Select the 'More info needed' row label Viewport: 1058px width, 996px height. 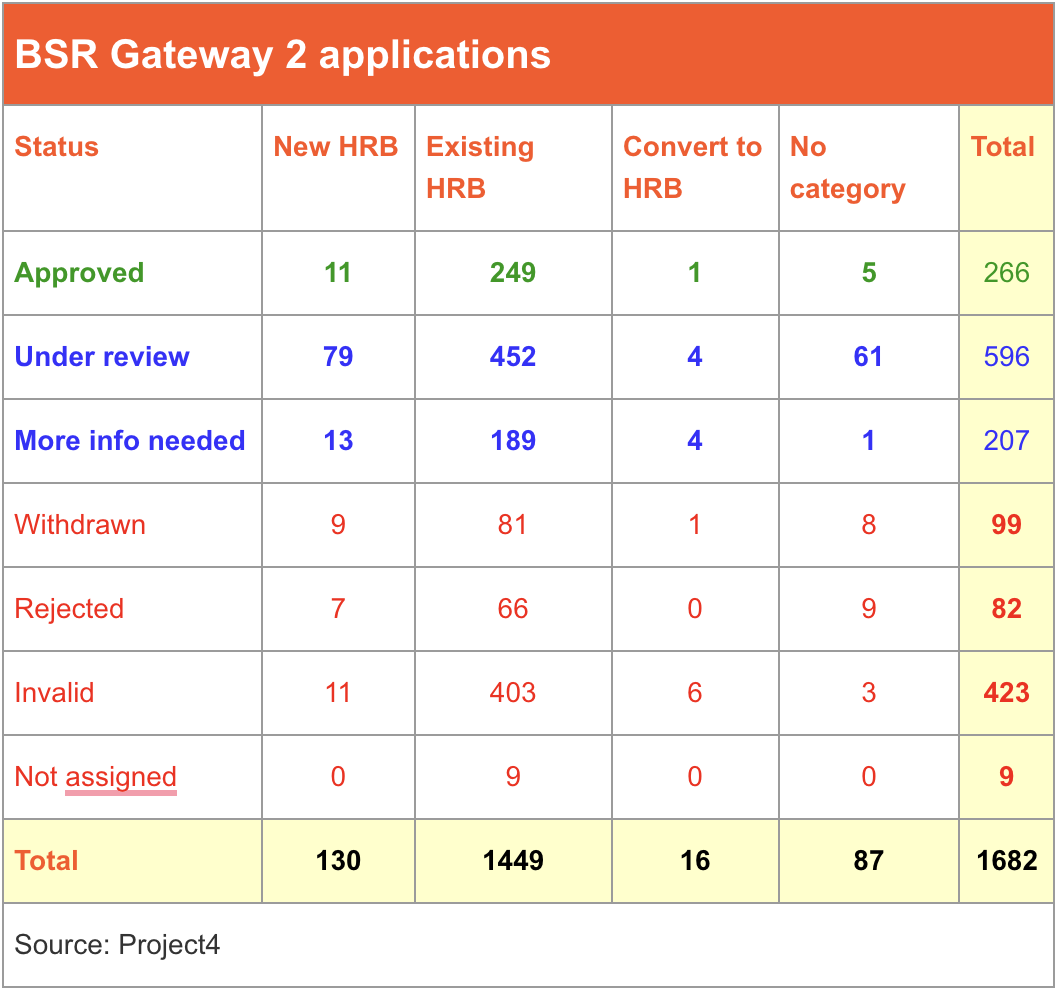[130, 441]
